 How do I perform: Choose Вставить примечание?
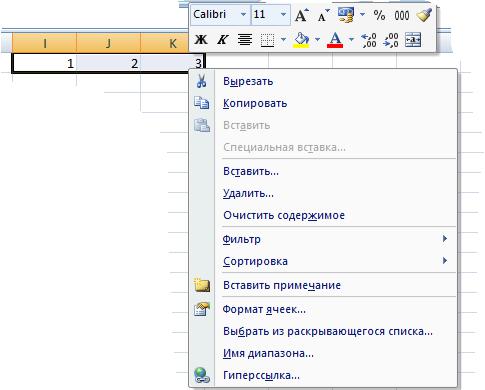pos(323,285)
